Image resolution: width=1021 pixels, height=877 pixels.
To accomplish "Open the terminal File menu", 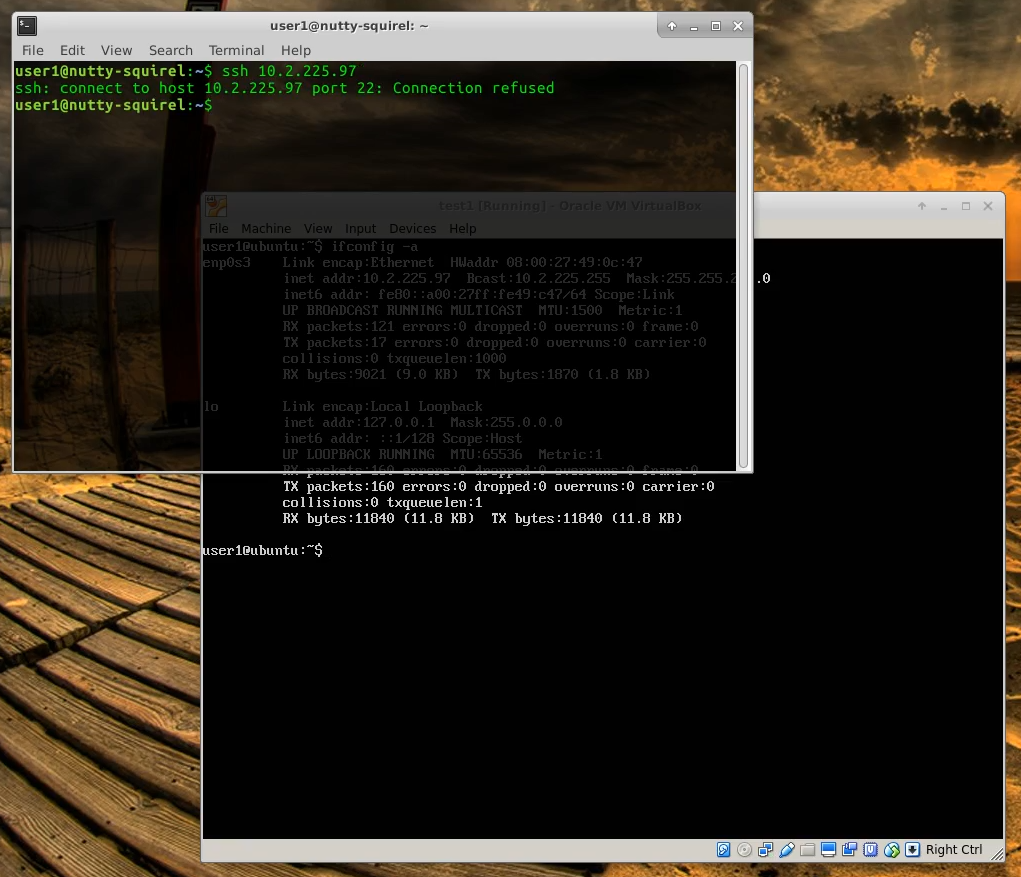I will click(33, 50).
